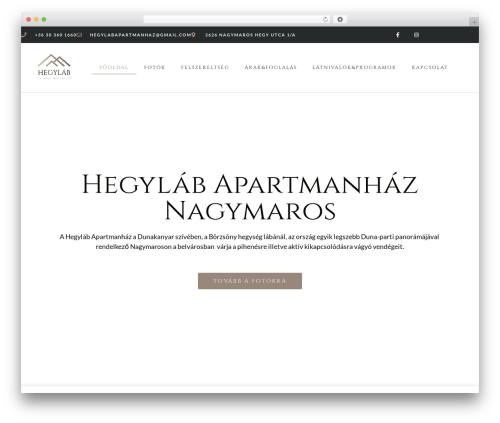Click the browser reload icon
This screenshot has width=500, height=423.
[x=325, y=20]
